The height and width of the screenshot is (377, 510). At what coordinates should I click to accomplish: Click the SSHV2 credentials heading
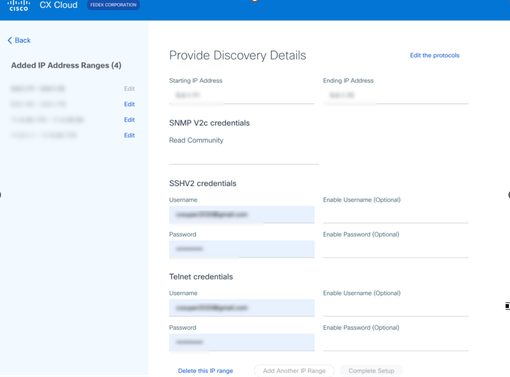click(203, 183)
